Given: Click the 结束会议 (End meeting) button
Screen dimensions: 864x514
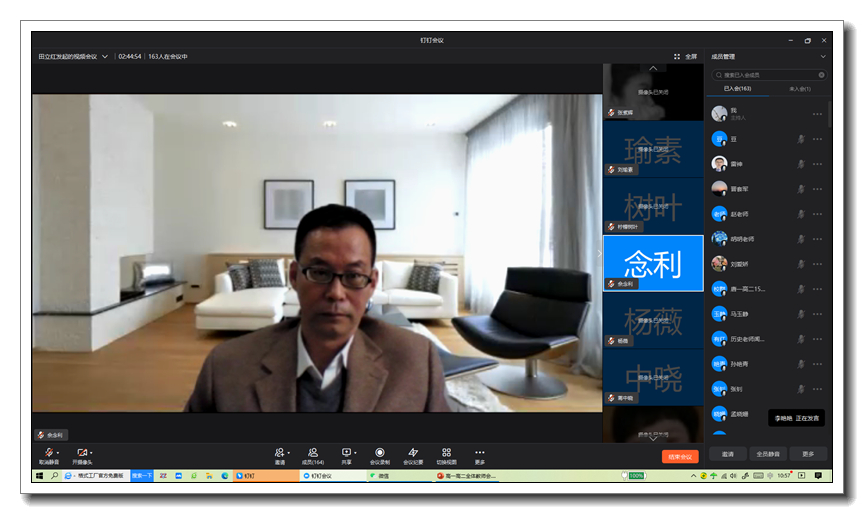Looking at the screenshot, I should point(679,456).
